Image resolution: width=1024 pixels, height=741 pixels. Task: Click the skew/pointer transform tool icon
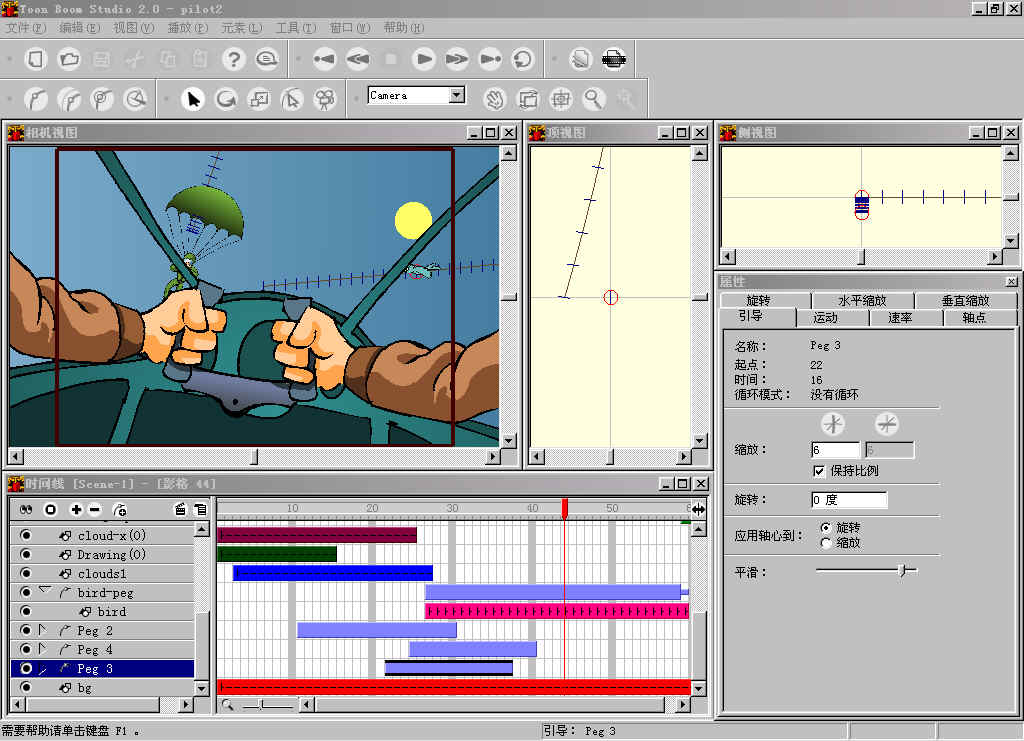[x=292, y=99]
